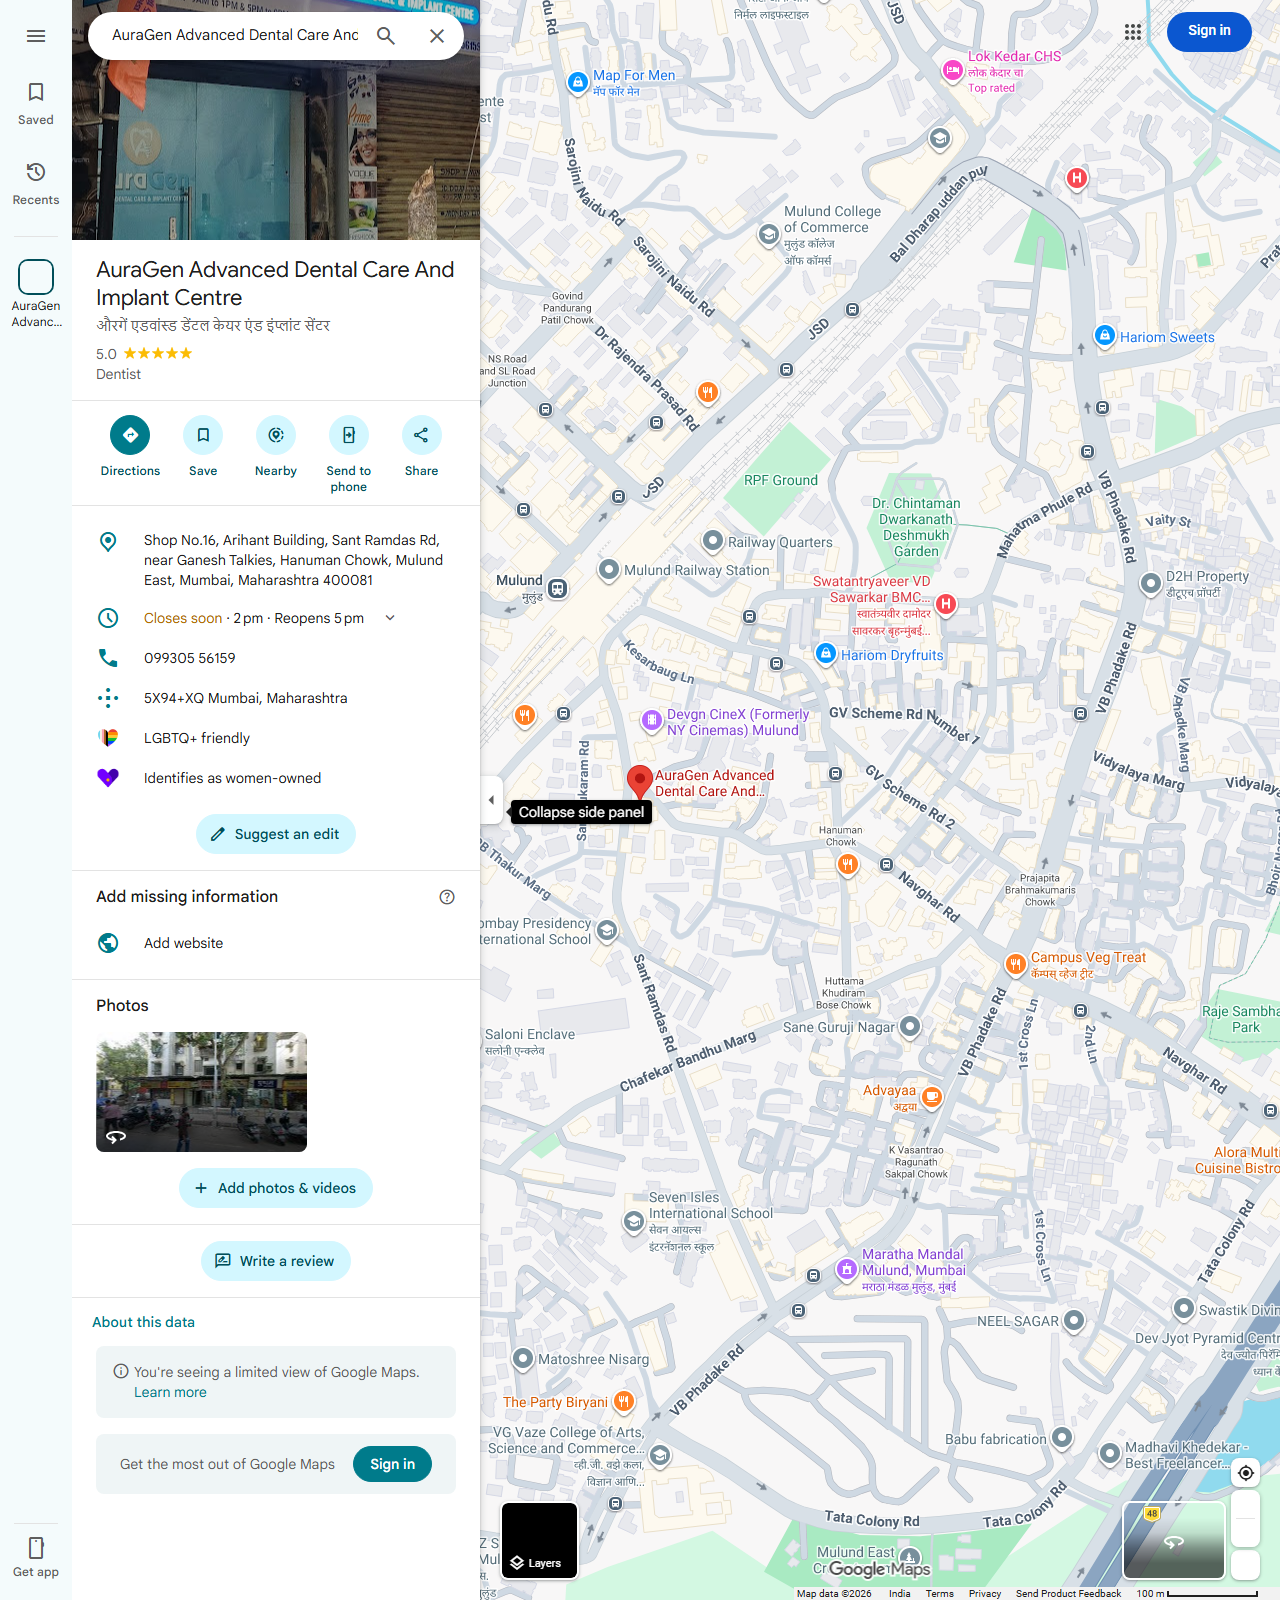Click the Swatantryaveer VD Sawarkar hospital marker
This screenshot has height=1600, width=1280.
[x=946, y=604]
